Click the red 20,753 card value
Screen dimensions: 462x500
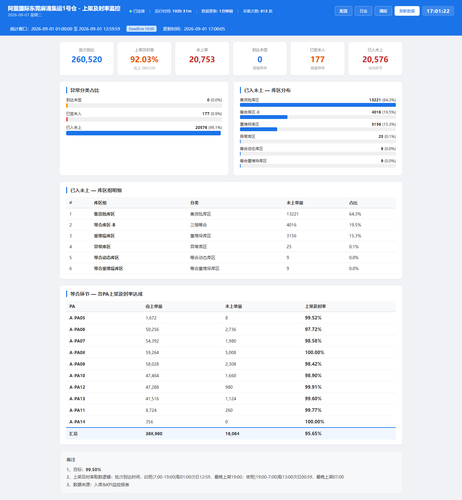(x=202, y=59)
